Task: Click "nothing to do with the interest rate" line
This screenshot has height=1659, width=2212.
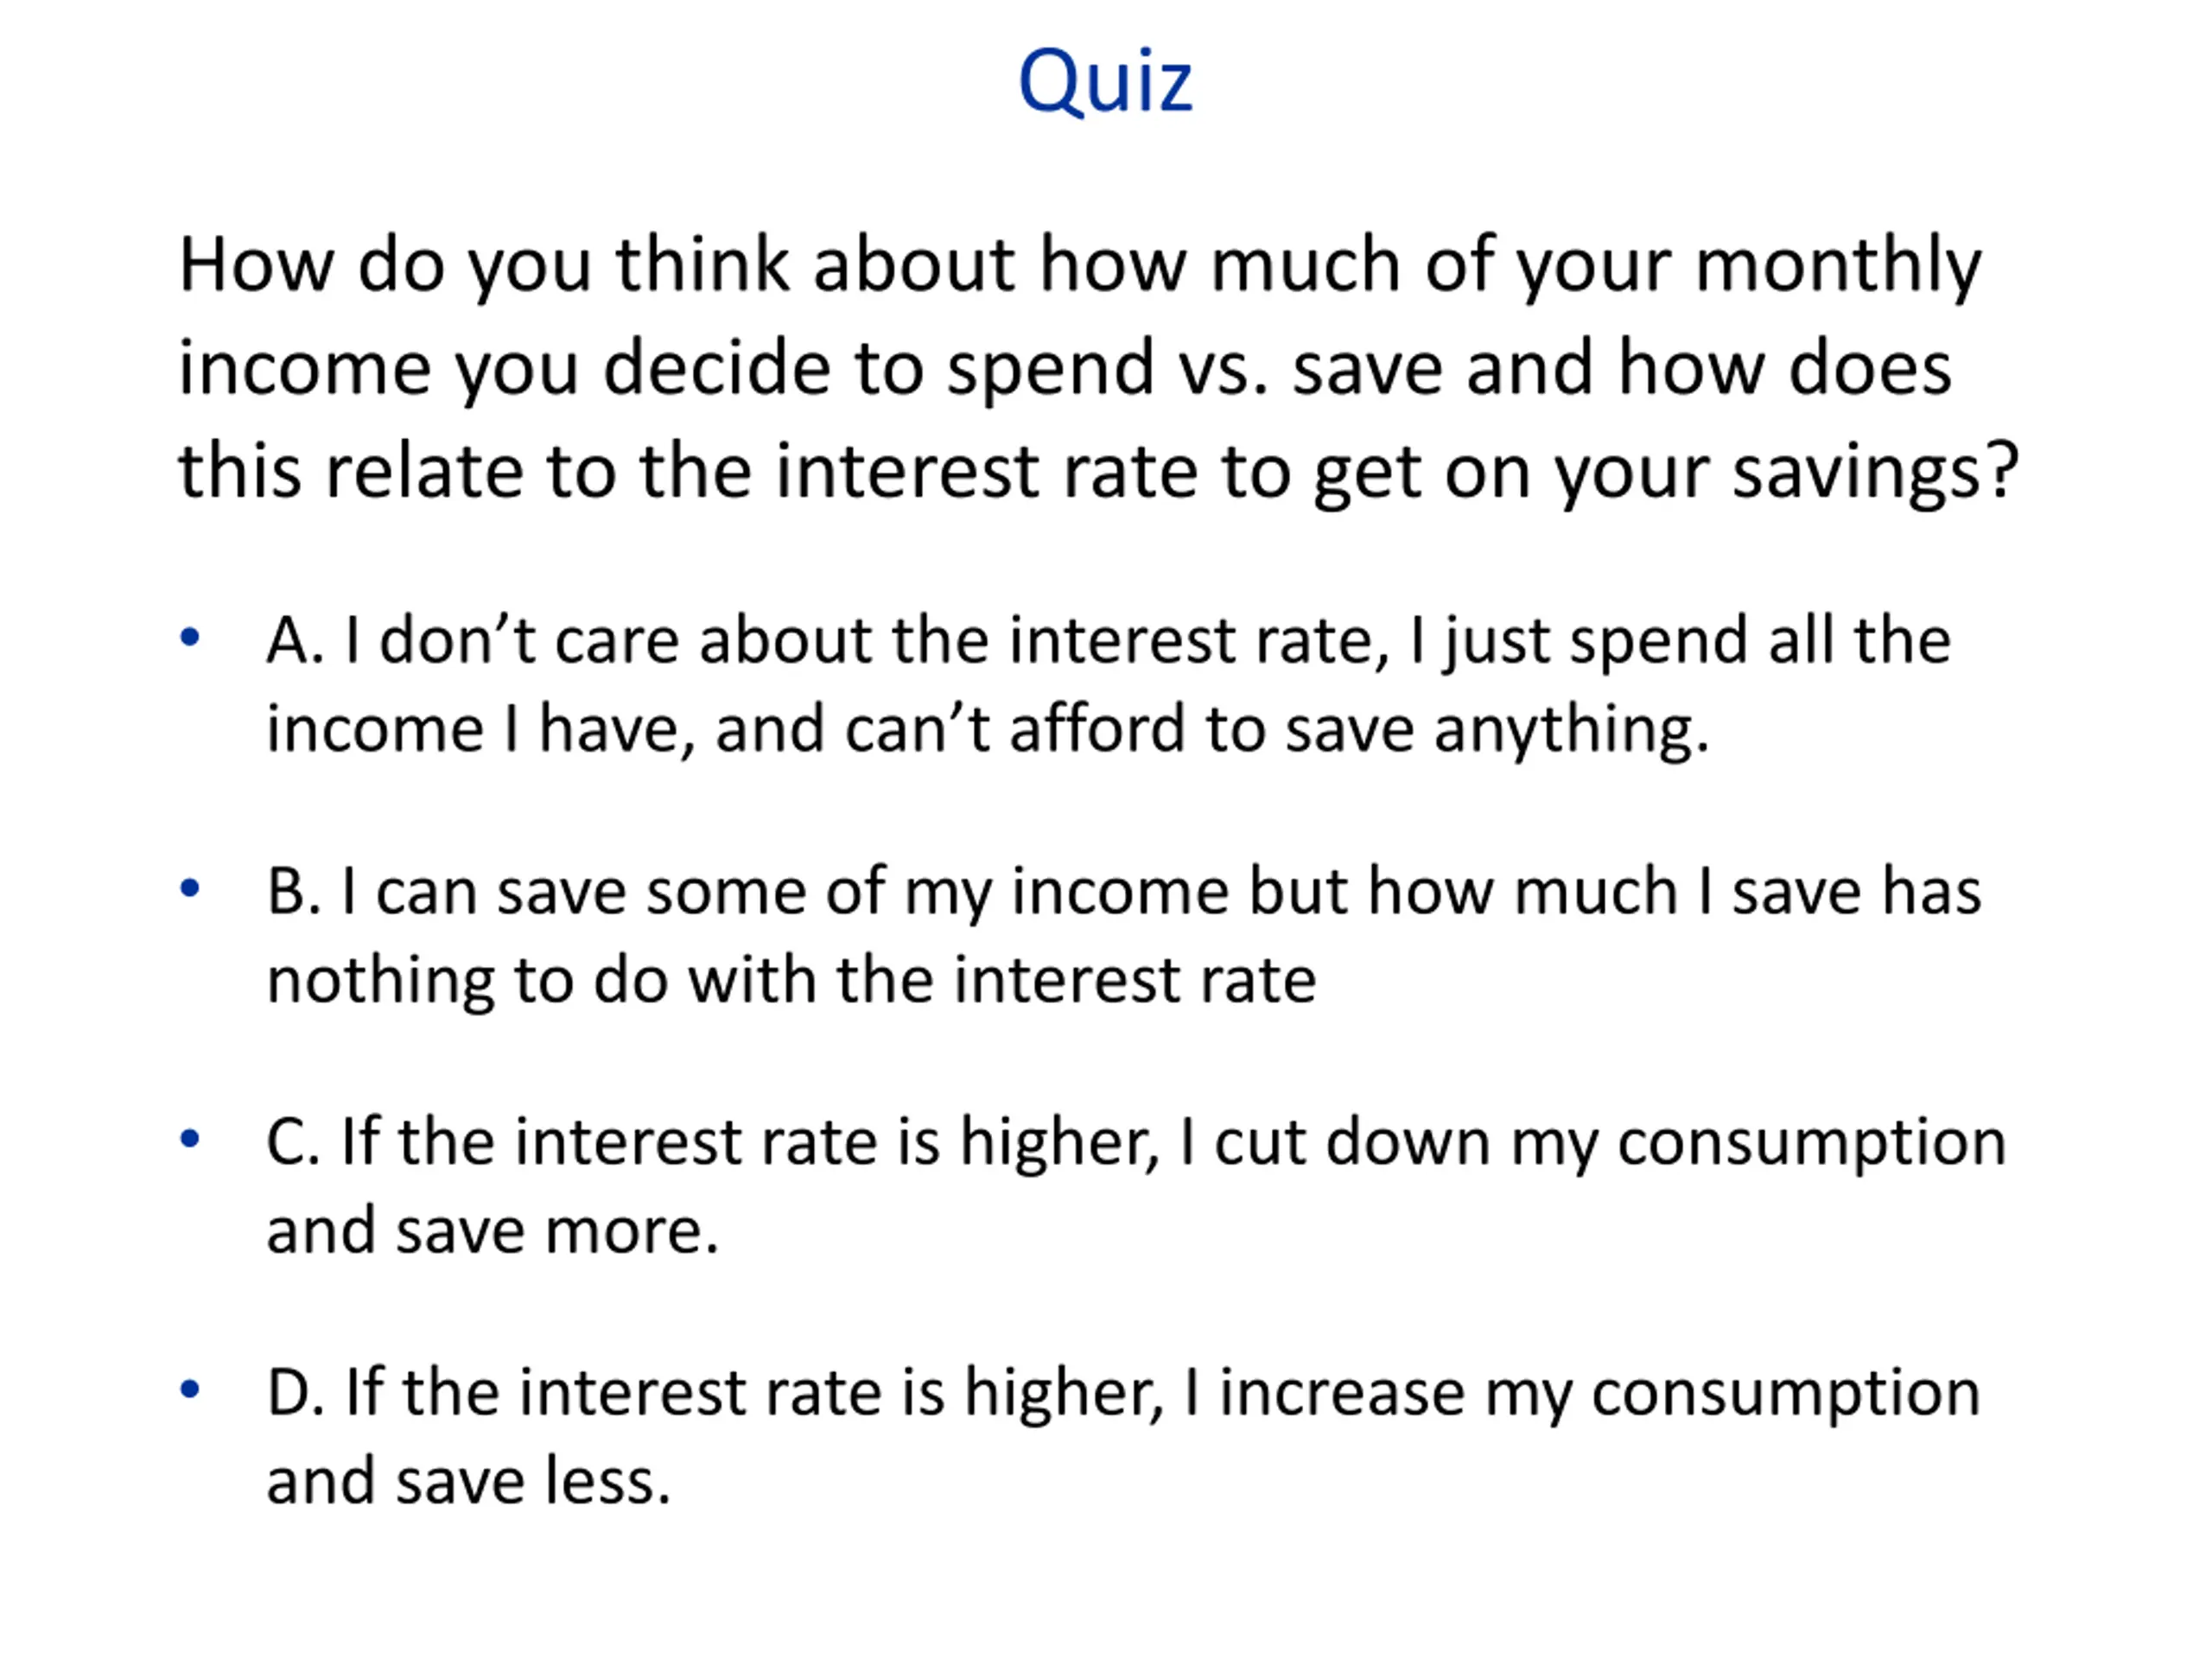Action: (791, 981)
